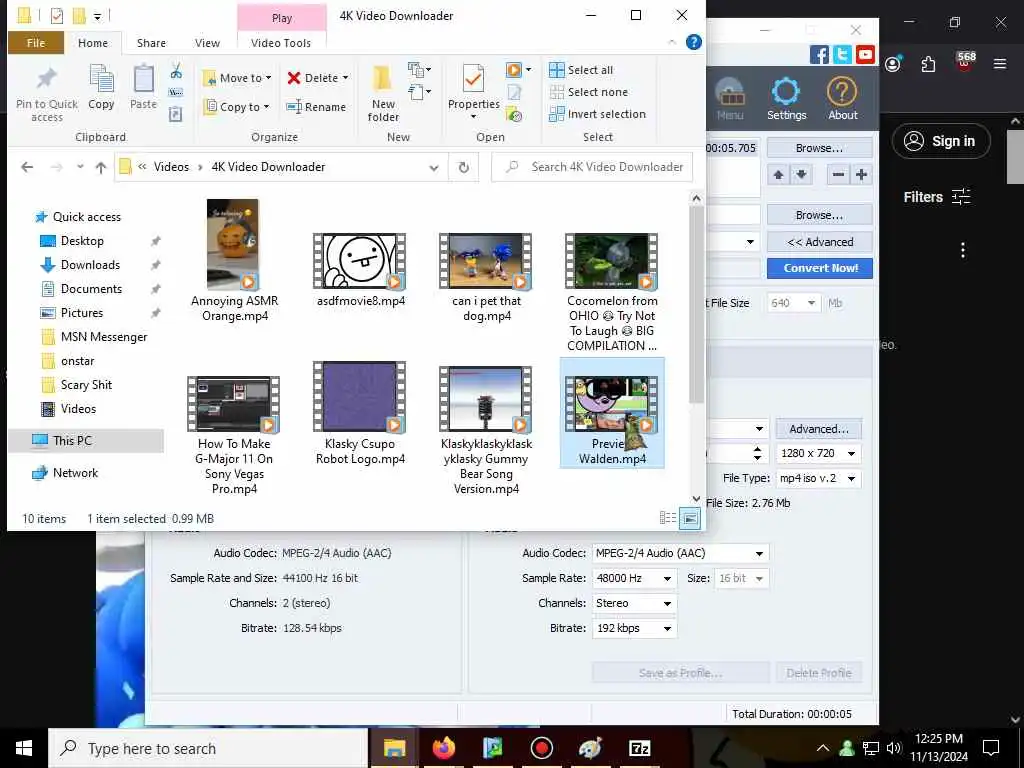Click the Convert Now! button
The width and height of the screenshot is (1024, 768).
pos(820,268)
